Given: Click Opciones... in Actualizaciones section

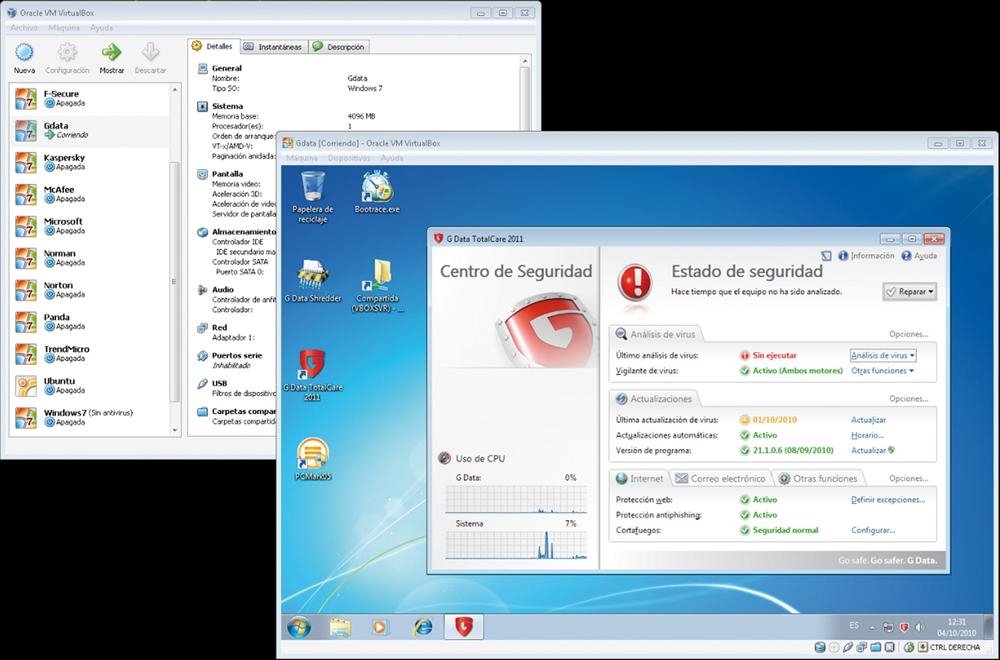Looking at the screenshot, I should coord(909,399).
